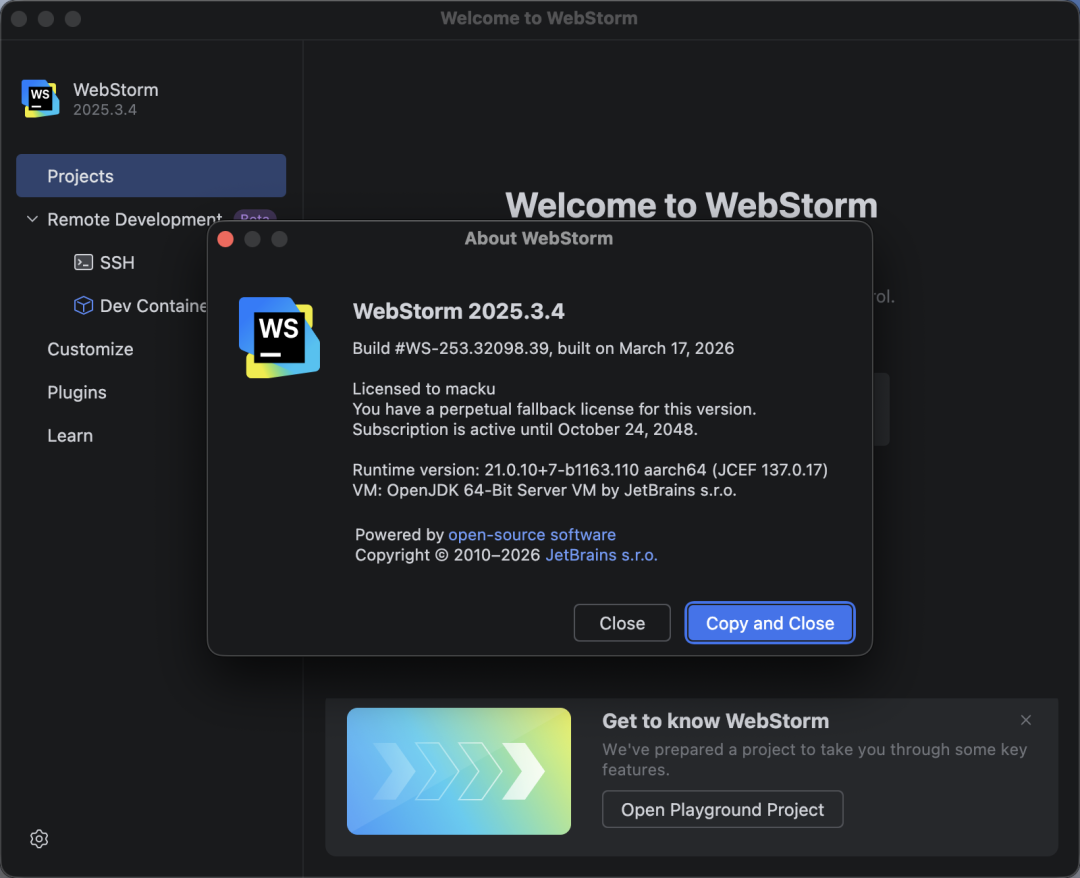
Task: Open the Learn section
Action: point(70,436)
